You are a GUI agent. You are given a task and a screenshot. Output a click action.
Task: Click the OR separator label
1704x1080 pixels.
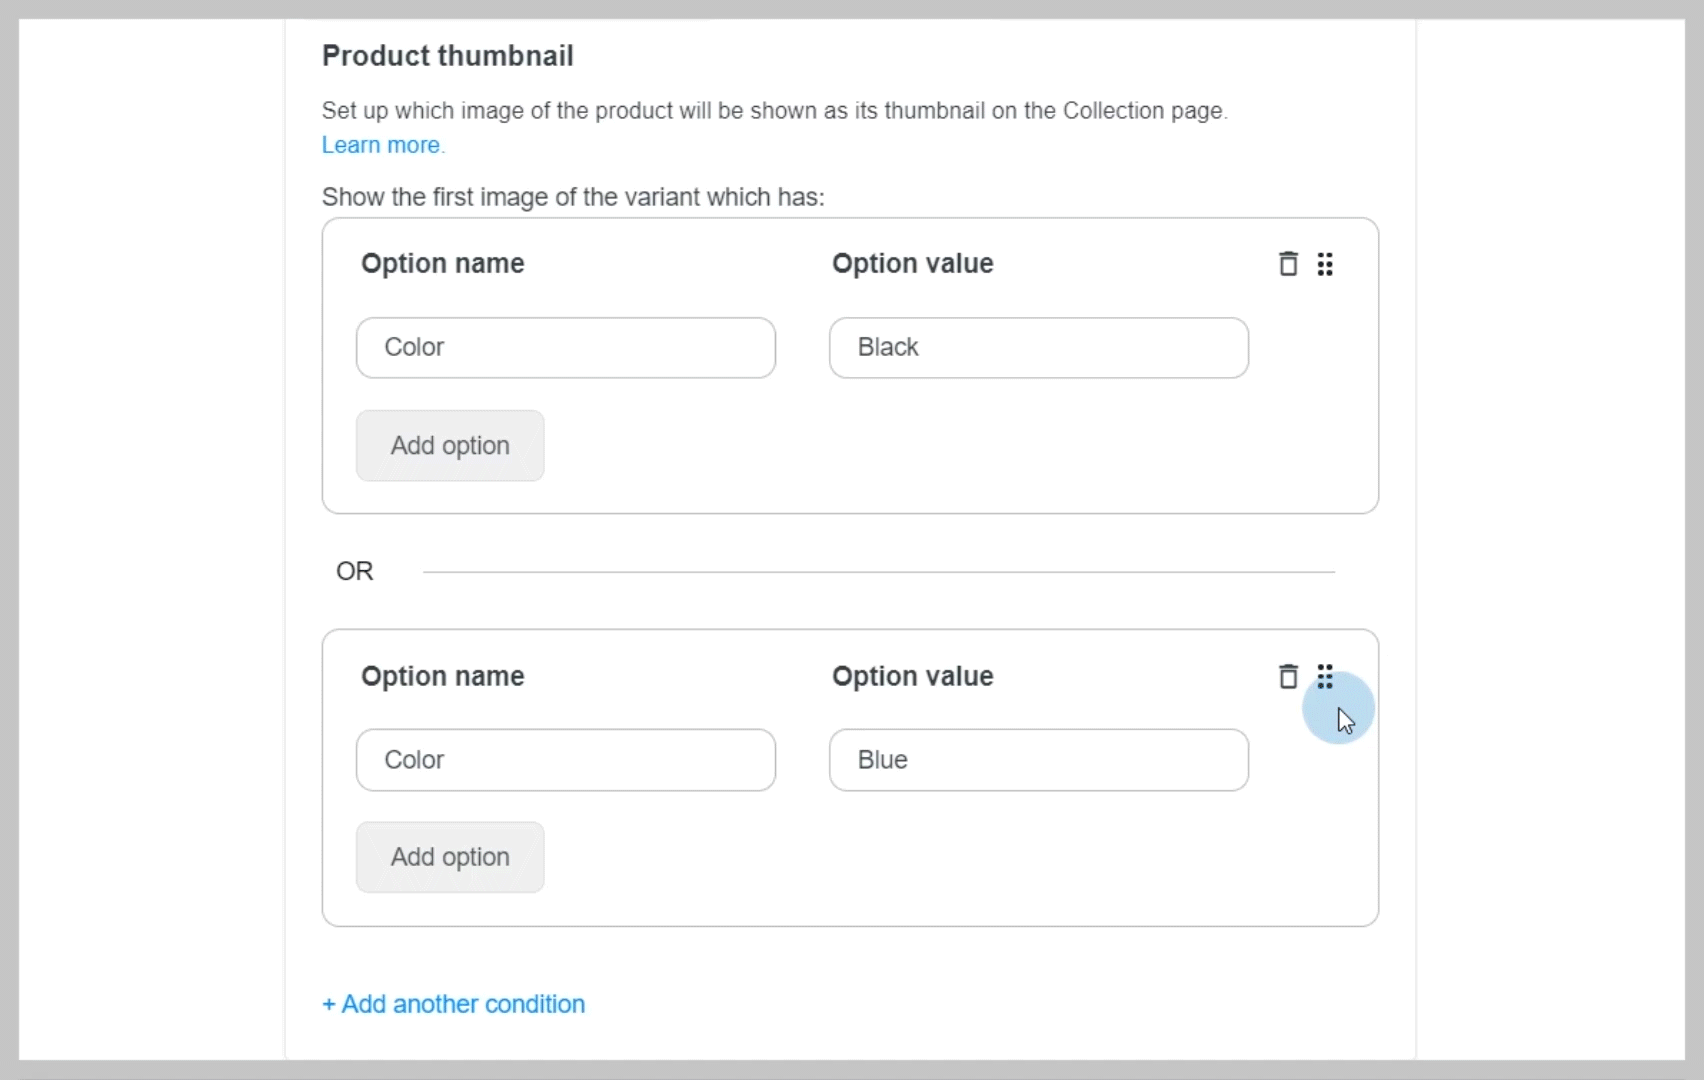(355, 571)
